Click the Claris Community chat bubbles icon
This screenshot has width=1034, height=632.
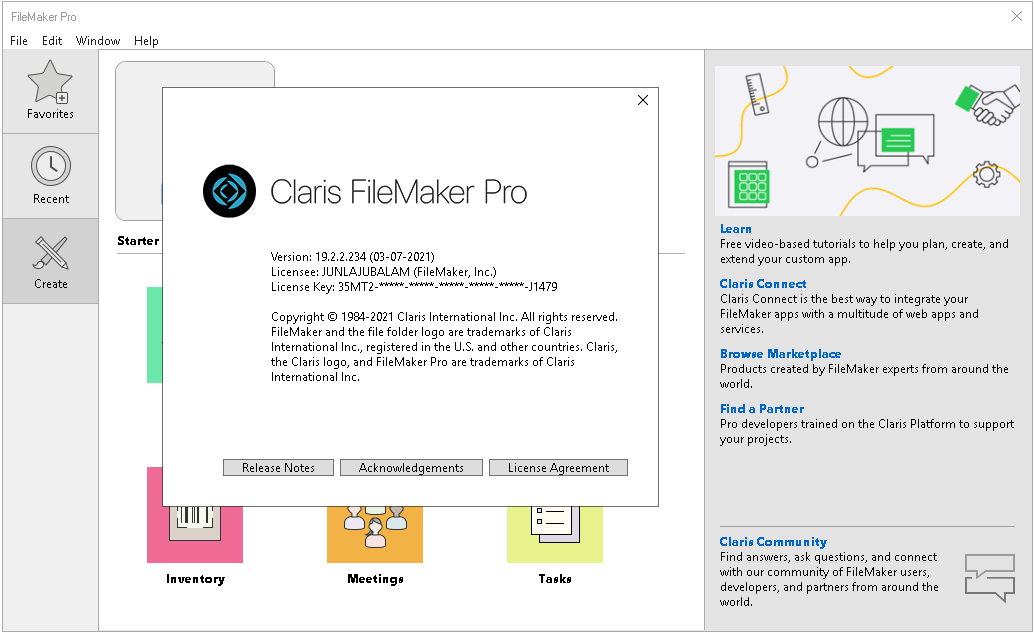(990, 578)
